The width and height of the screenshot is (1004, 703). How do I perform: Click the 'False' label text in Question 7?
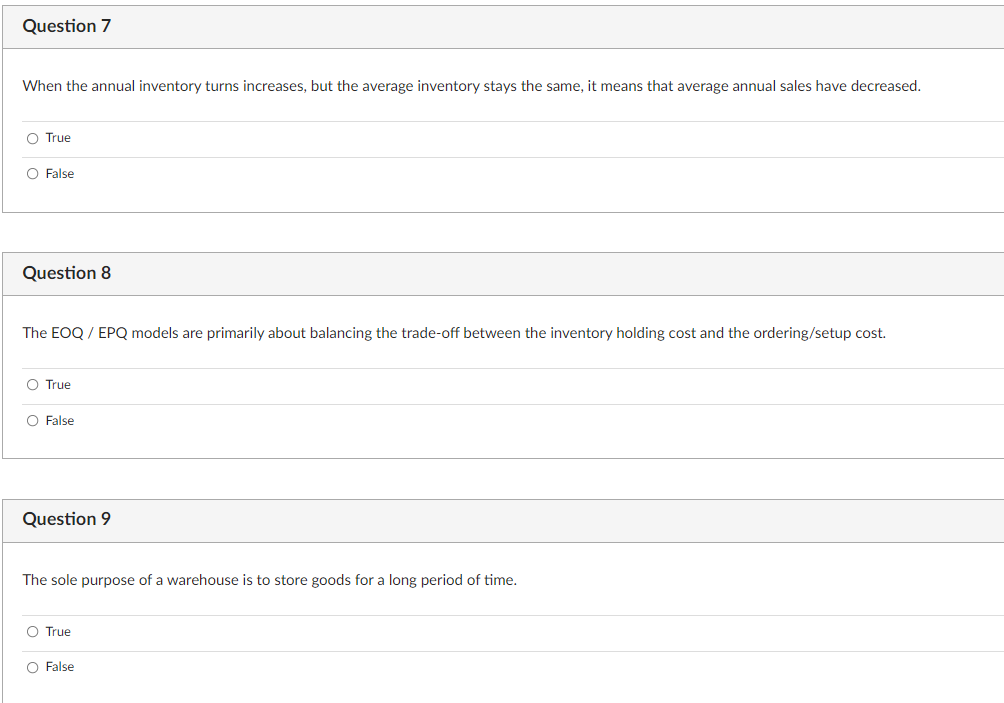pos(60,173)
